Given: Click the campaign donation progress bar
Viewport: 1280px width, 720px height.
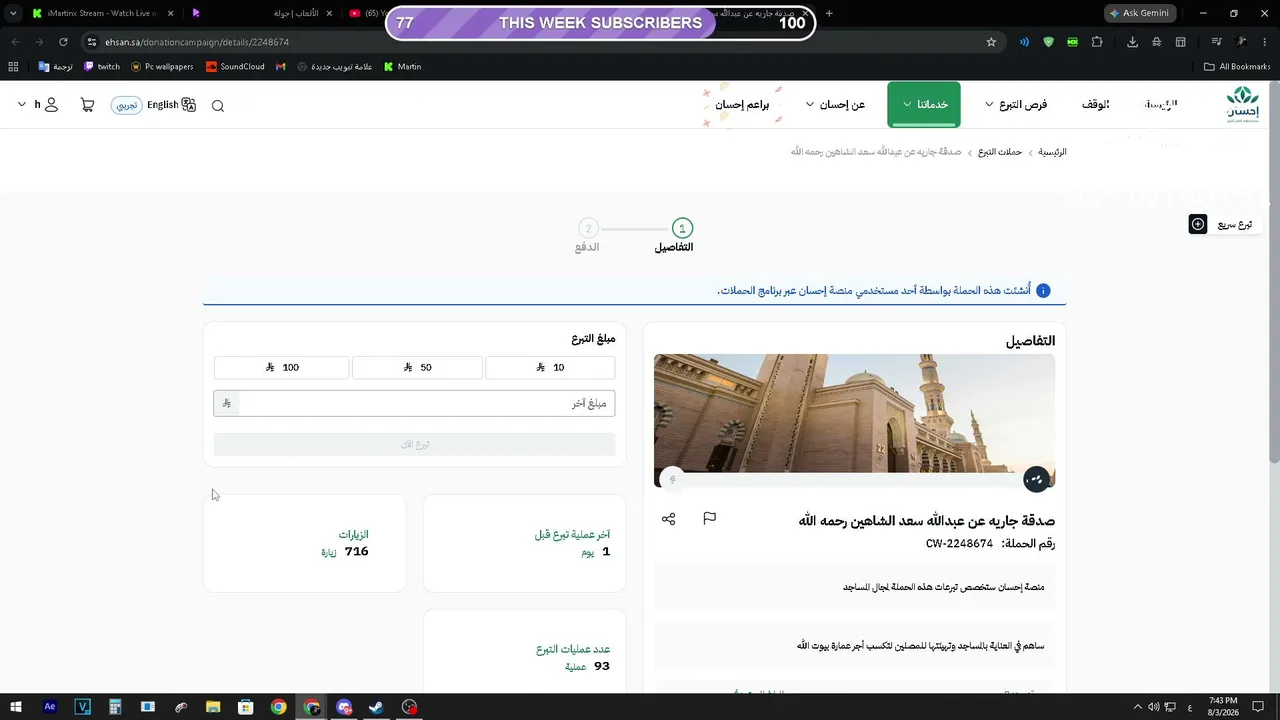Looking at the screenshot, I should tap(854, 480).
